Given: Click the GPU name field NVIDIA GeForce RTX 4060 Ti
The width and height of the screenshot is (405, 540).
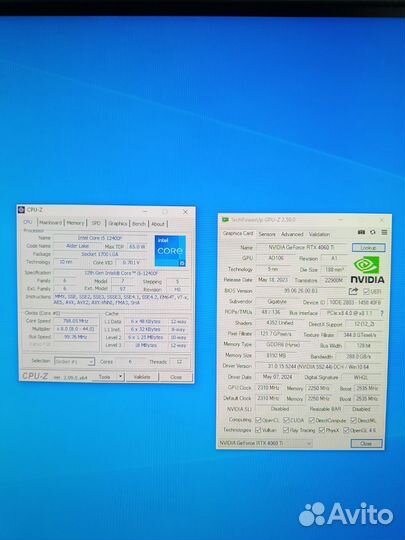Looking at the screenshot, I should [x=302, y=247].
